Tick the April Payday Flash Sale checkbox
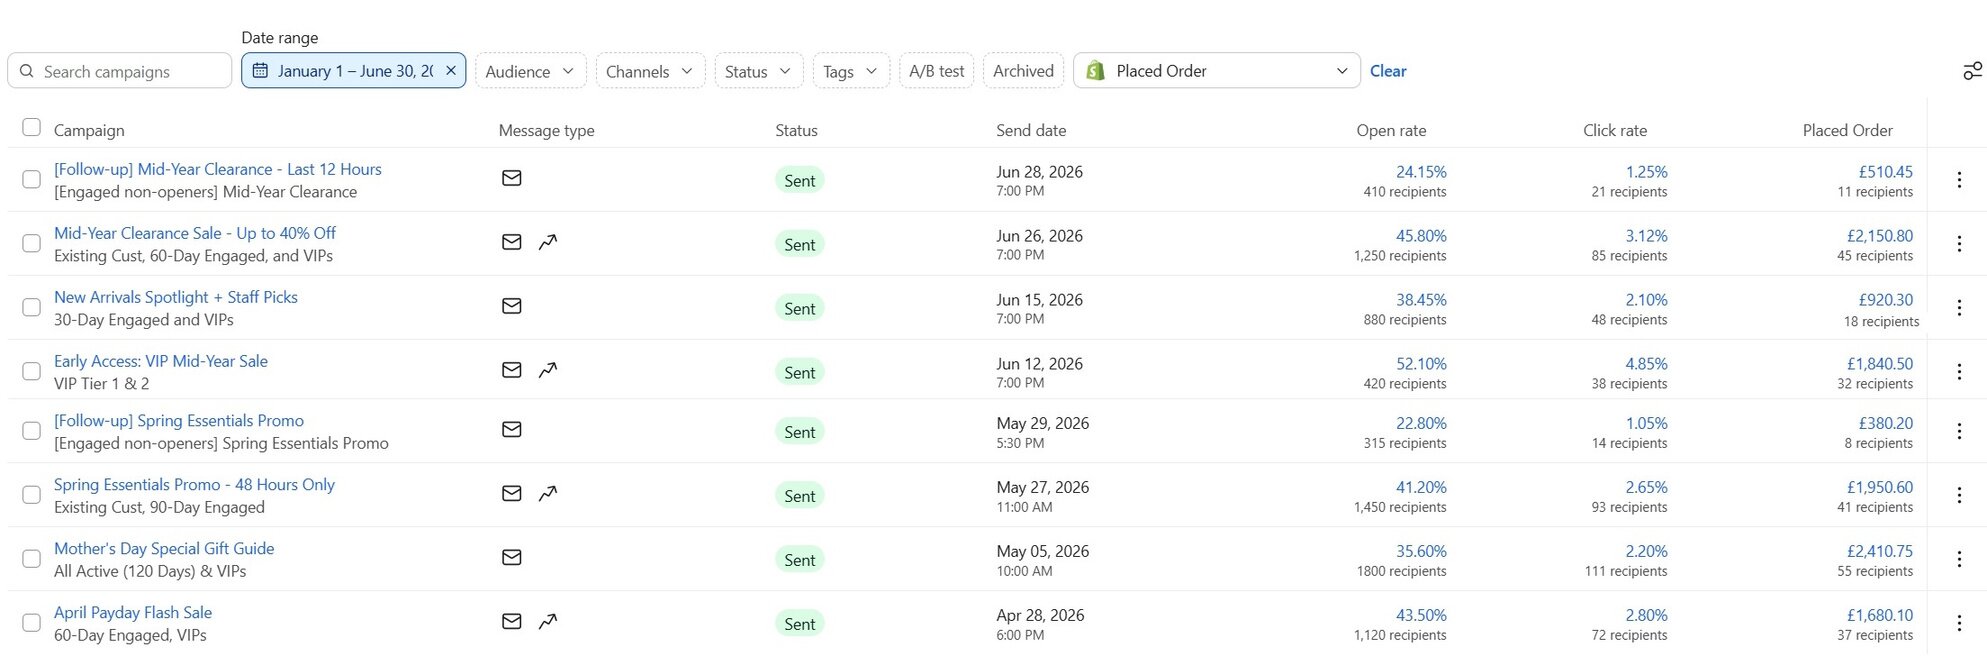Image resolution: width=1987 pixels, height=656 pixels. pyautogui.click(x=32, y=622)
